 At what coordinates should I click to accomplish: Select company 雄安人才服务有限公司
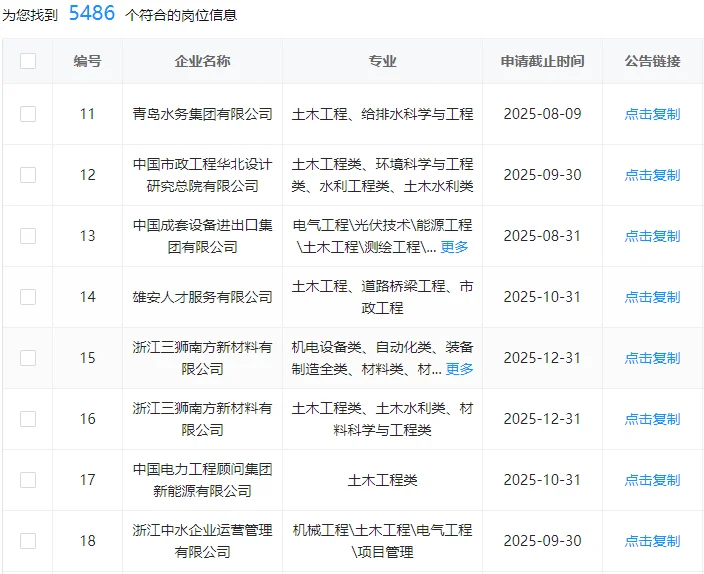(202, 297)
